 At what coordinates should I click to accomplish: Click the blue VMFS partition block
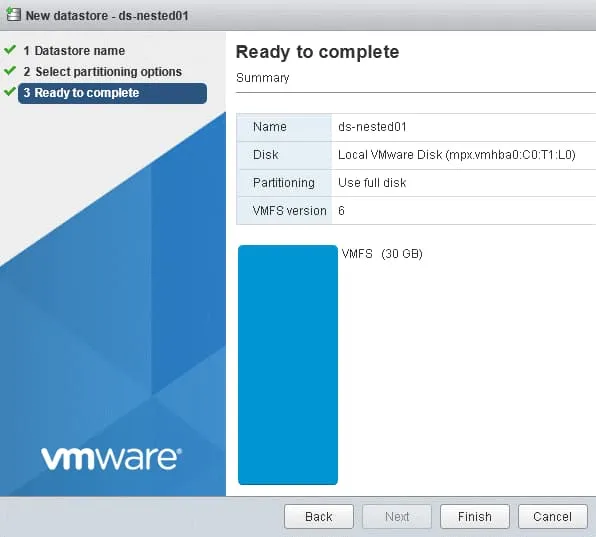[x=288, y=365]
